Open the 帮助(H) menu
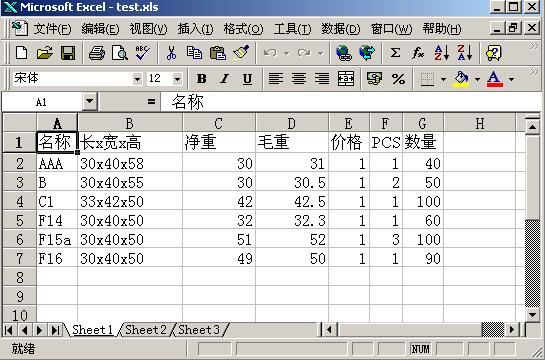 (442, 29)
